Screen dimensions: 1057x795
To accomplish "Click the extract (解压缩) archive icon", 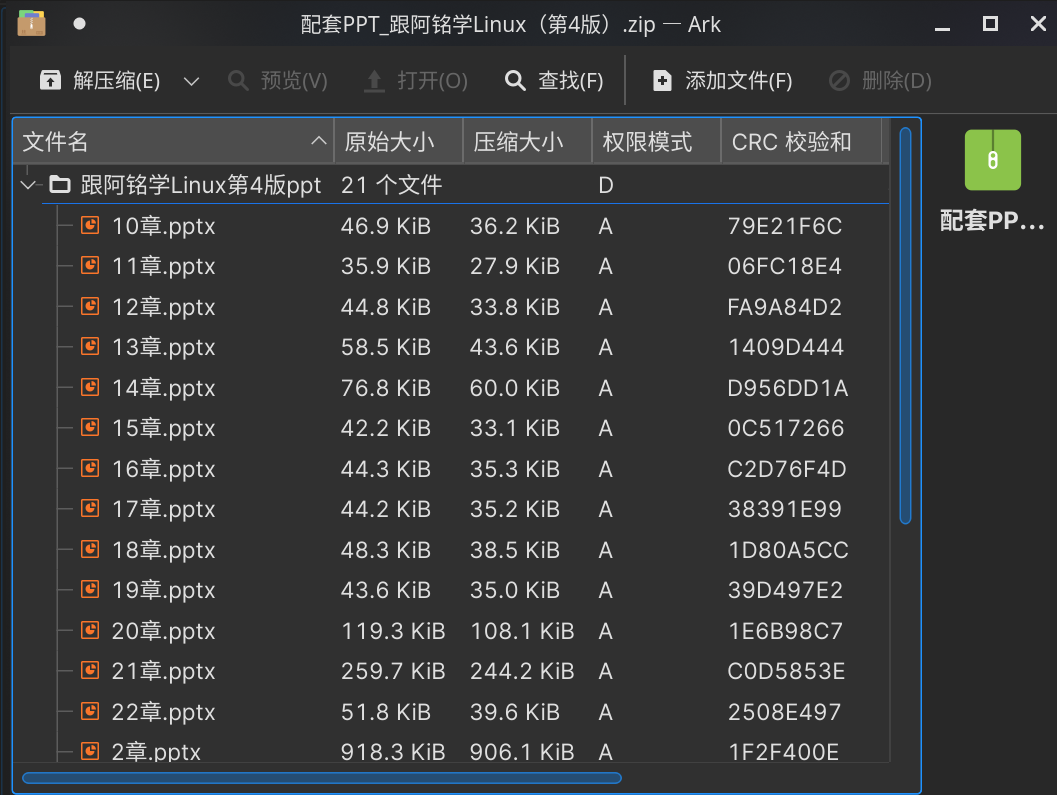I will pyautogui.click(x=51, y=80).
